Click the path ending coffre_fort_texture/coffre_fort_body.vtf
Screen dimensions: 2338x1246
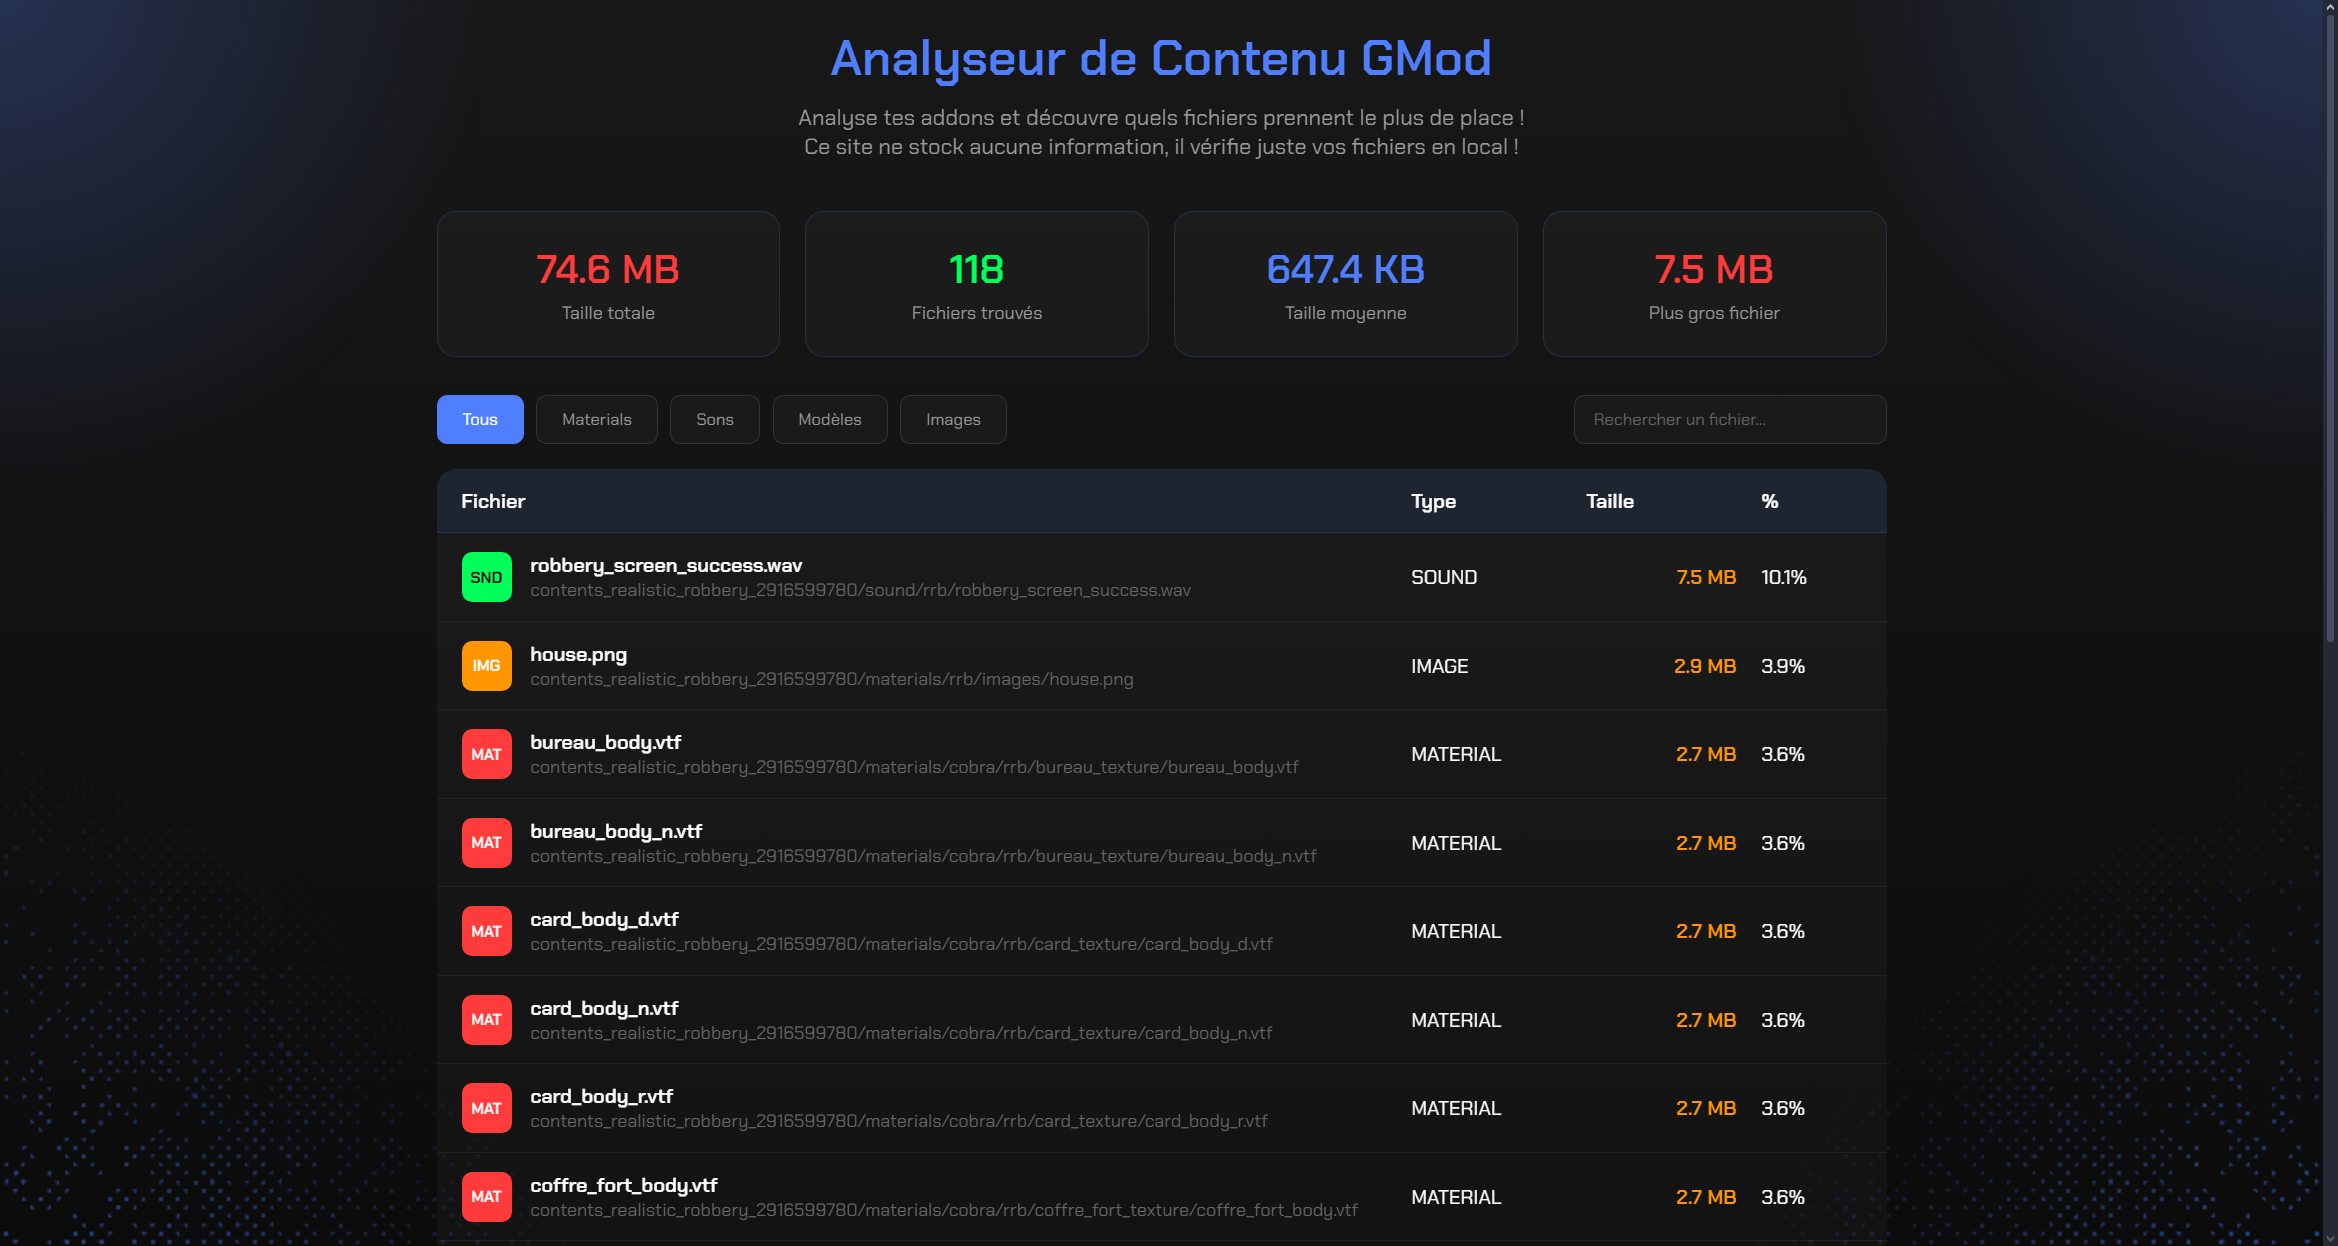[x=944, y=1211]
